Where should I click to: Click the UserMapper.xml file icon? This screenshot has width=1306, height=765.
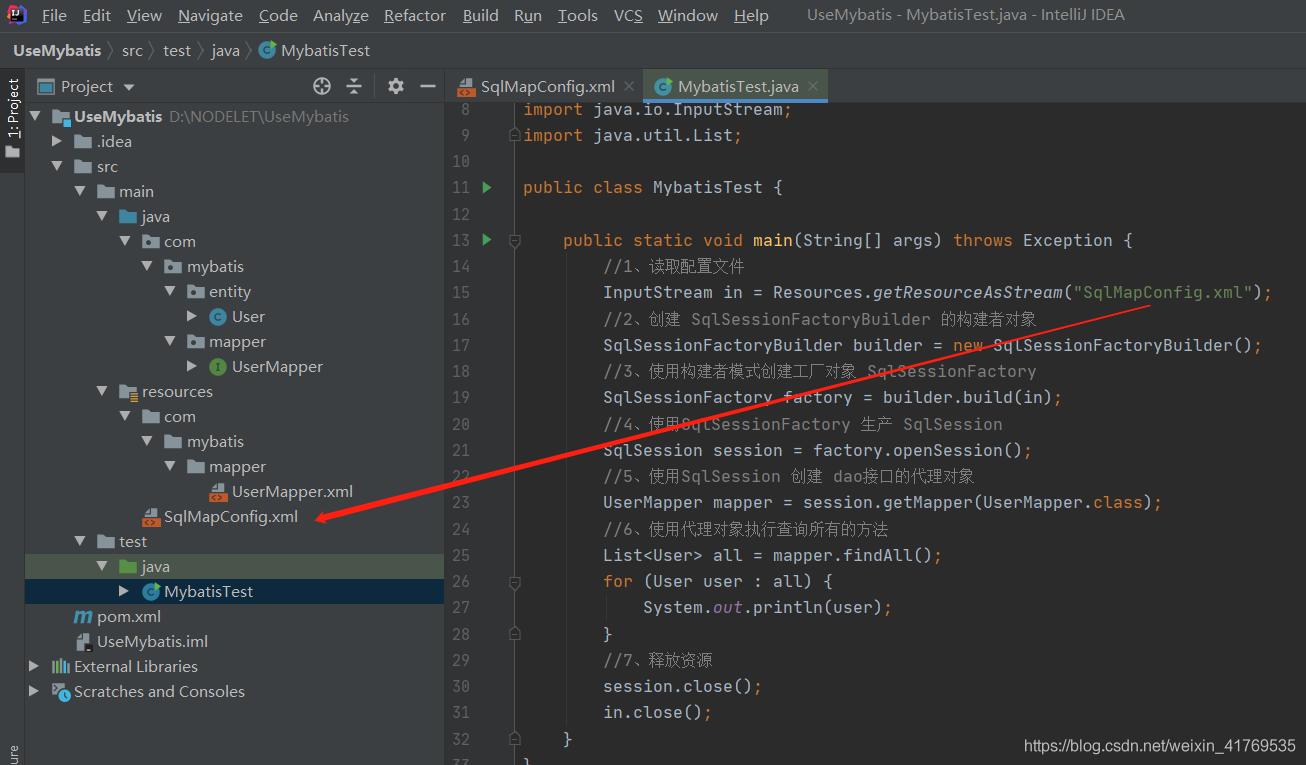click(x=217, y=492)
